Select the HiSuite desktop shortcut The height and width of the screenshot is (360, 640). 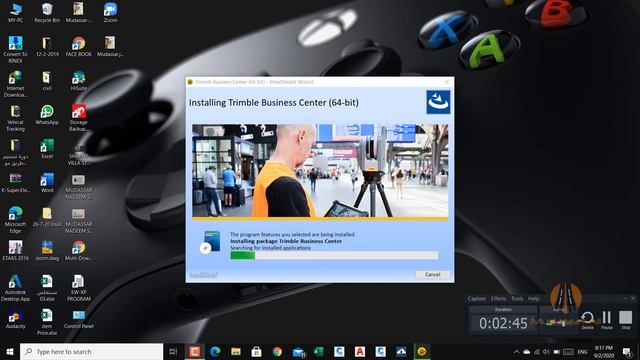pos(78,80)
